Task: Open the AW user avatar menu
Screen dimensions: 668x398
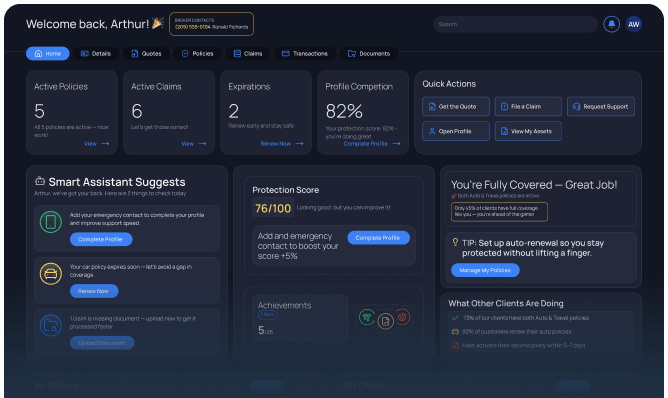Action: point(633,24)
